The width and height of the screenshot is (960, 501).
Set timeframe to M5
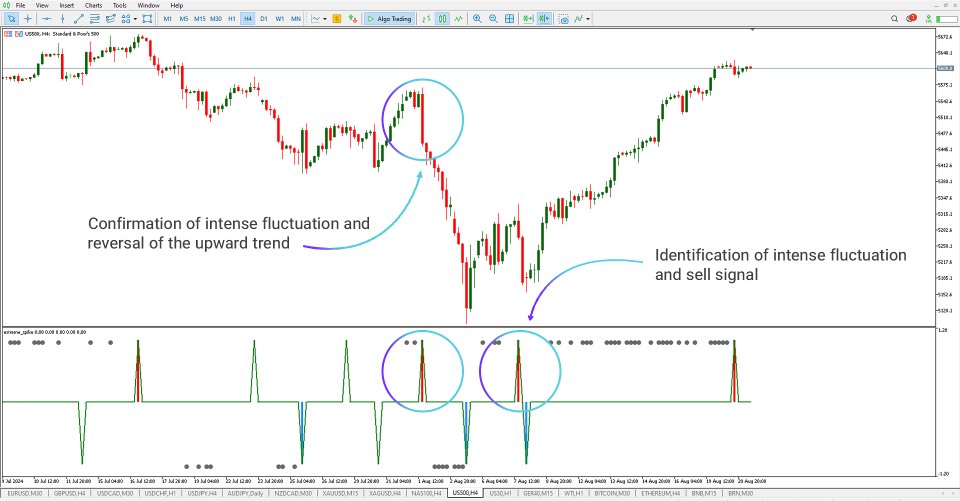pyautogui.click(x=184, y=19)
